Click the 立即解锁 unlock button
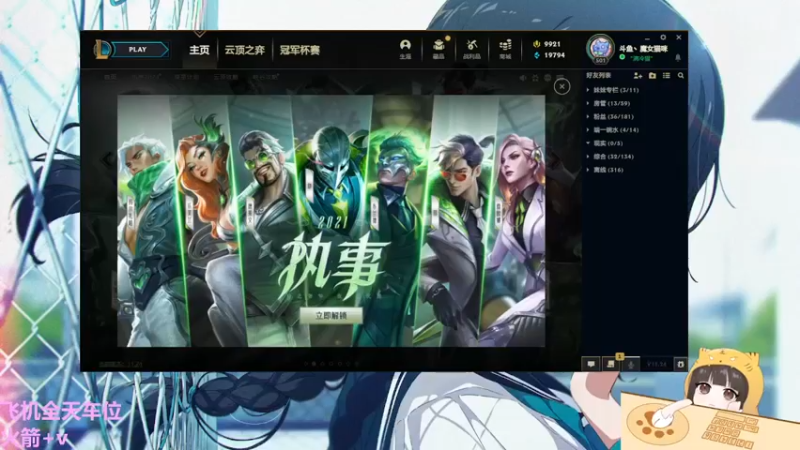800x450 pixels. click(331, 316)
